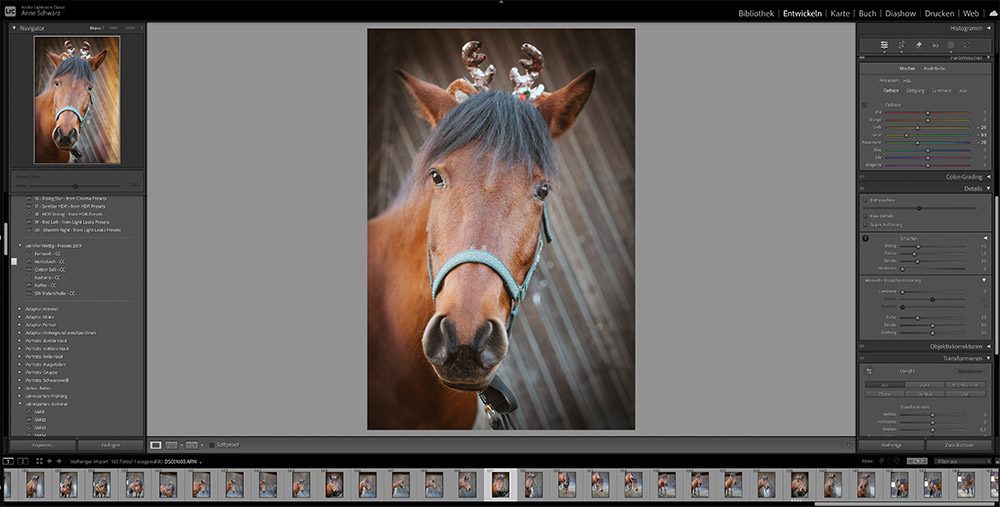Image resolution: width=1000 pixels, height=507 pixels.
Task: Enable the Super Auflösung checkbox
Action: (x=865, y=224)
